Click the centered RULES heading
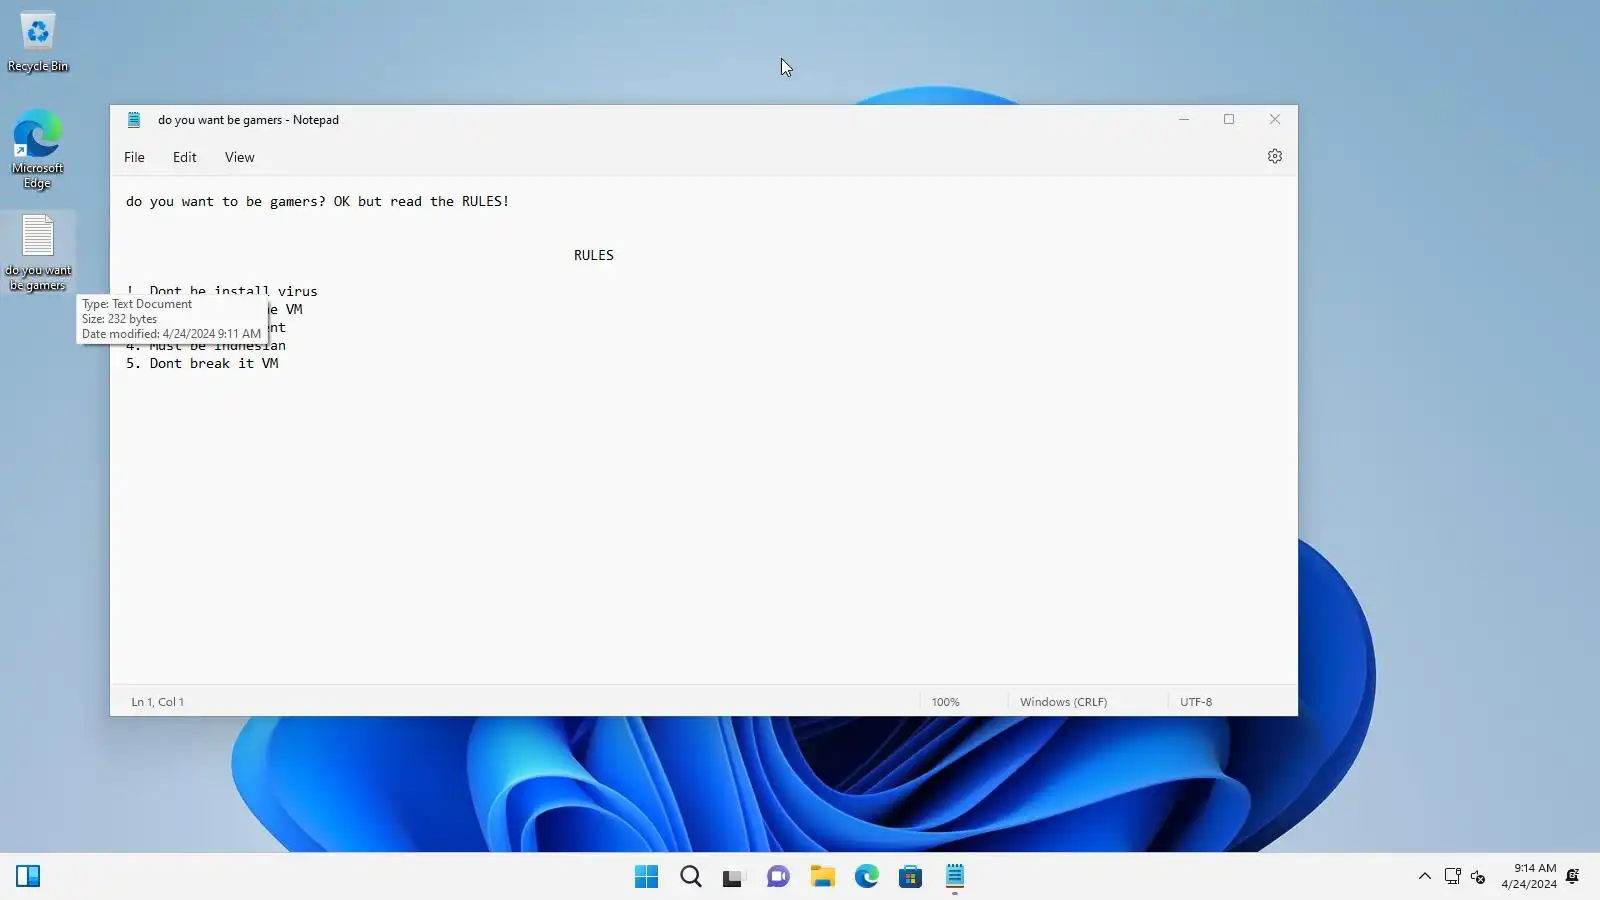 [x=594, y=255]
